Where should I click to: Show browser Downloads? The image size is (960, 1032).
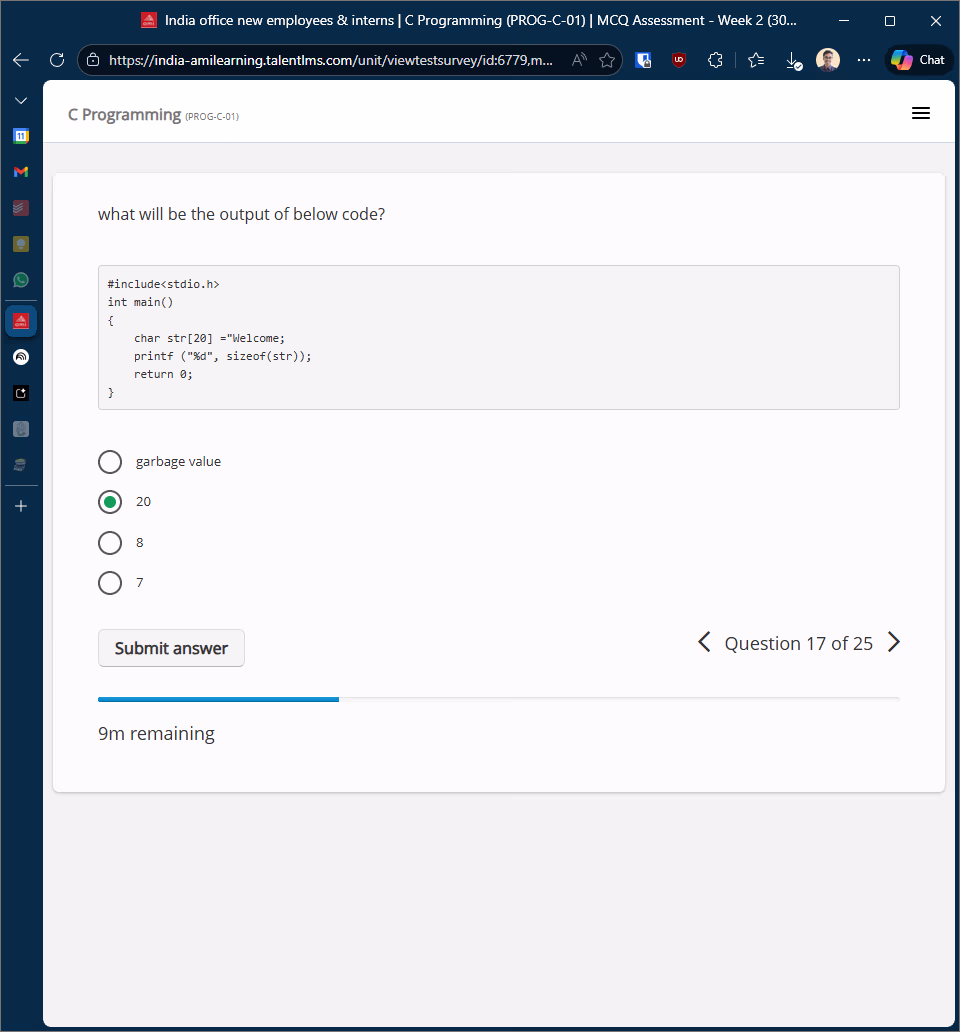793,60
